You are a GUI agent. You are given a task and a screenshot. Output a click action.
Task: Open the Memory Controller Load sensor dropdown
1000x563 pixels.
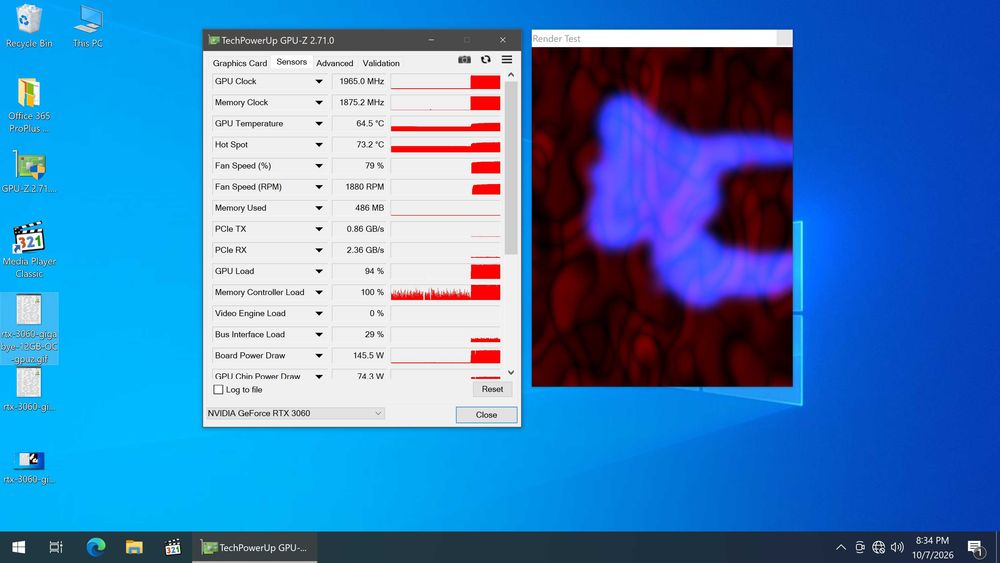(x=319, y=292)
